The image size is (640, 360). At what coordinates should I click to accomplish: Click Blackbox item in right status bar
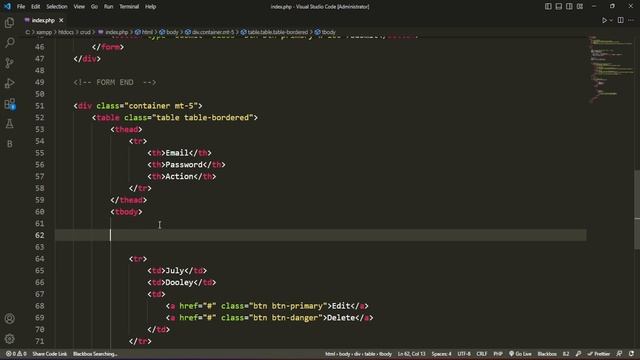[x=547, y=354]
